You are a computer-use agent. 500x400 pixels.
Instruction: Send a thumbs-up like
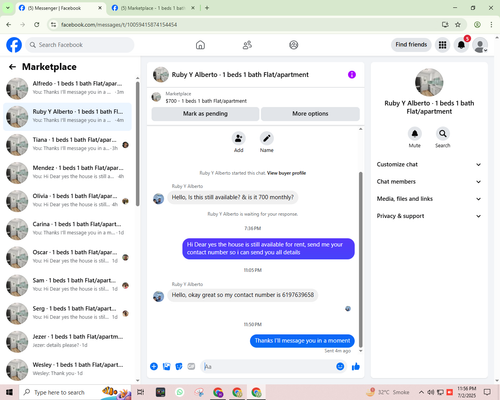[356, 367]
